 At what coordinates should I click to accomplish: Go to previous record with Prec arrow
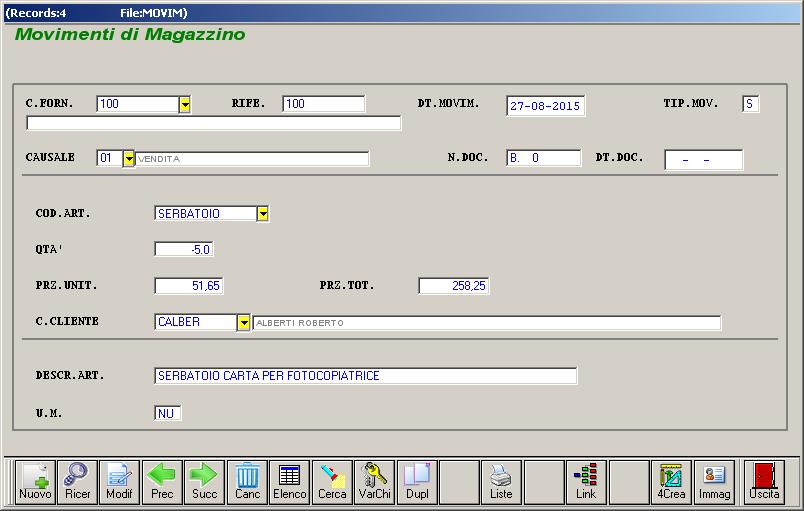pyautogui.click(x=162, y=482)
